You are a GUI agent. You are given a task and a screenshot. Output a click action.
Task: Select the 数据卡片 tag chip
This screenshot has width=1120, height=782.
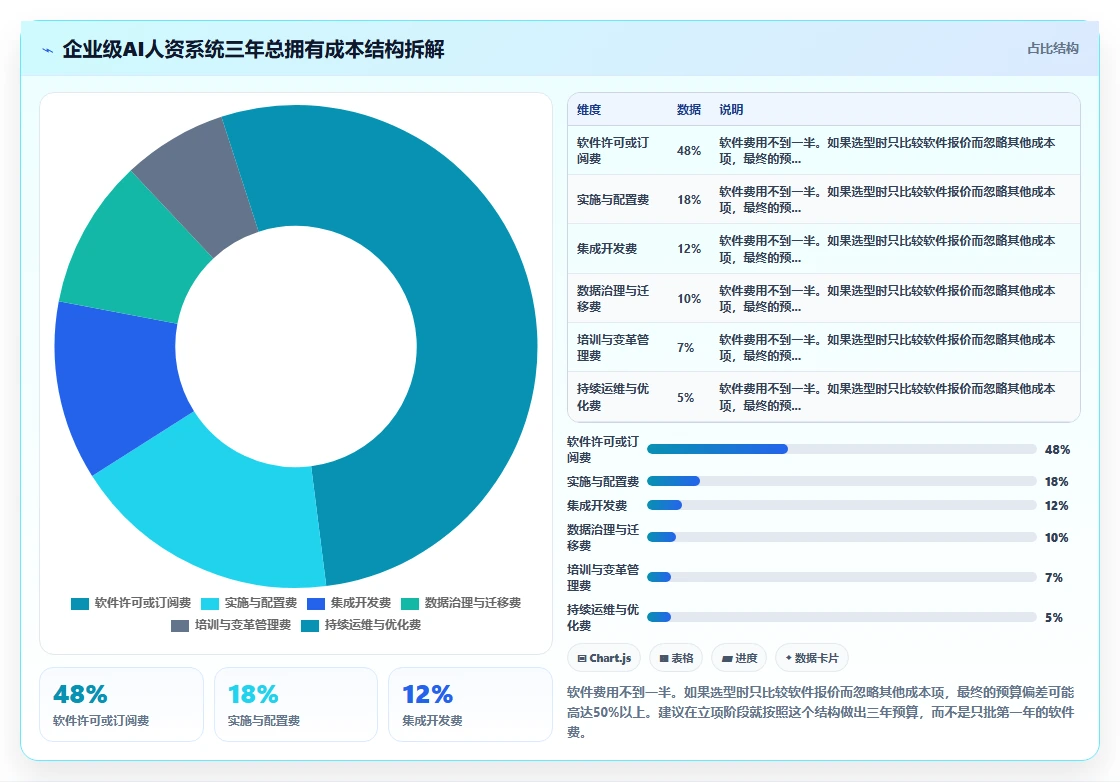pos(811,658)
